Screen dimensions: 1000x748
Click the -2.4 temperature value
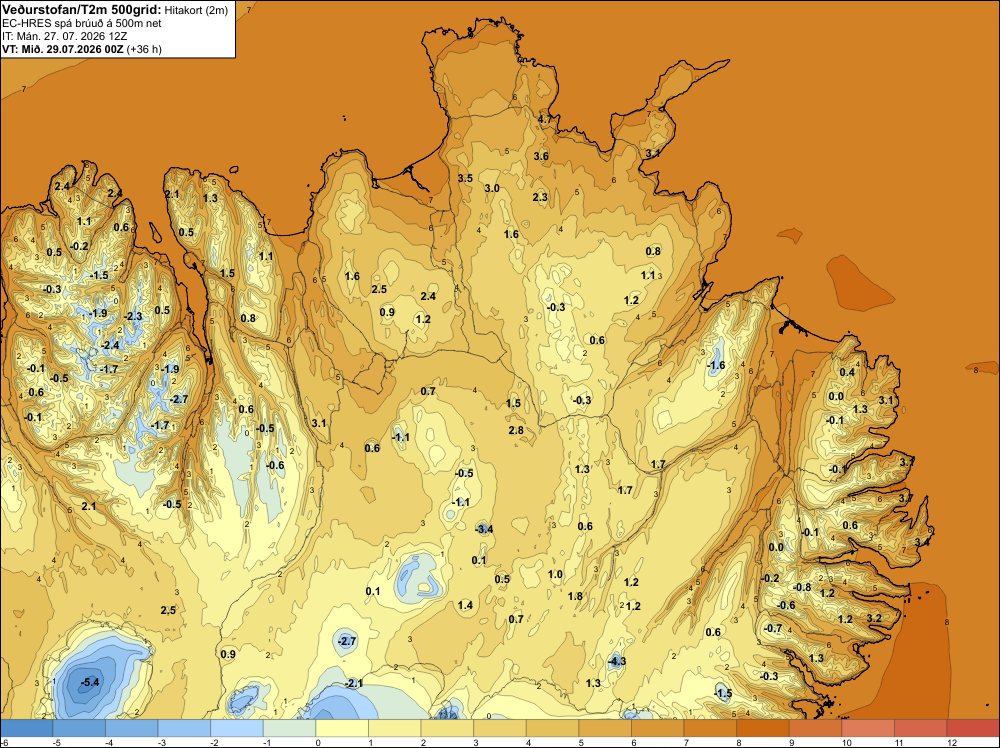coord(110,345)
